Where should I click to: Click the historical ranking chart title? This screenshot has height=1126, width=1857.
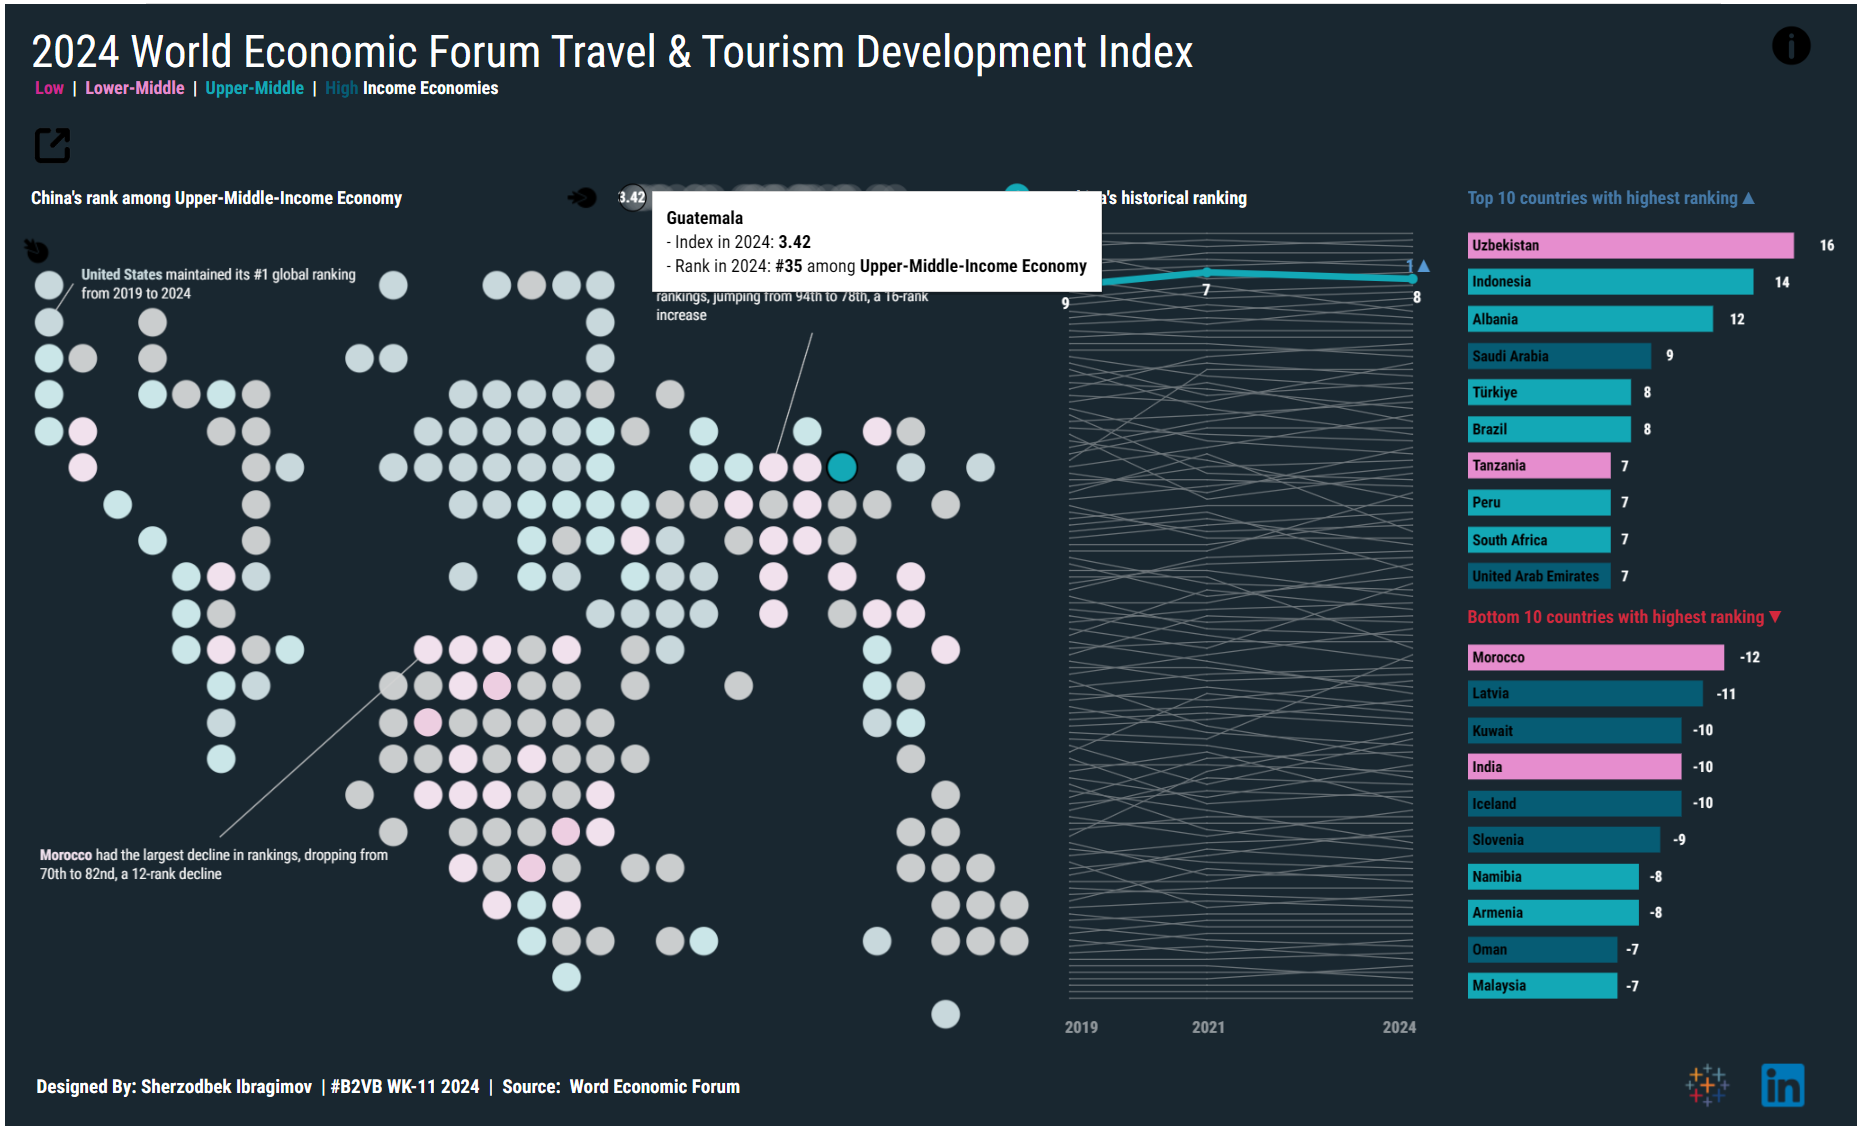[x=1174, y=198]
